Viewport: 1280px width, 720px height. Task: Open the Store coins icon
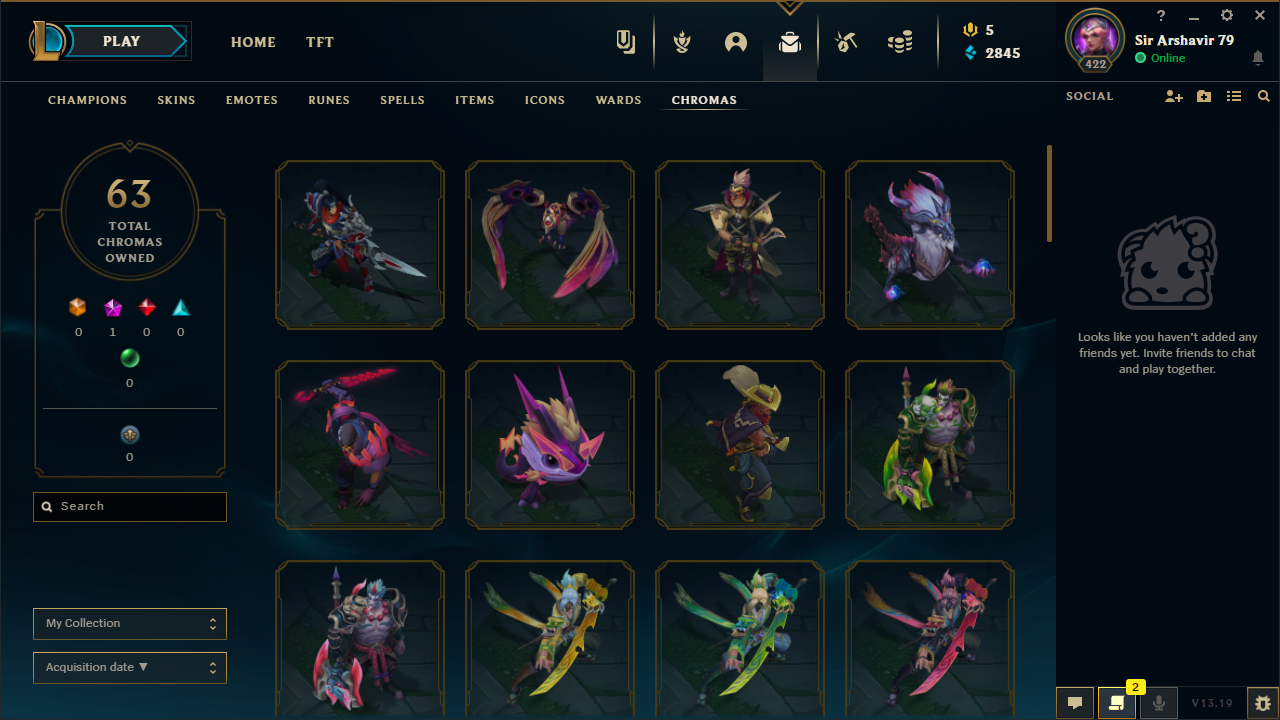pyautogui.click(x=900, y=42)
